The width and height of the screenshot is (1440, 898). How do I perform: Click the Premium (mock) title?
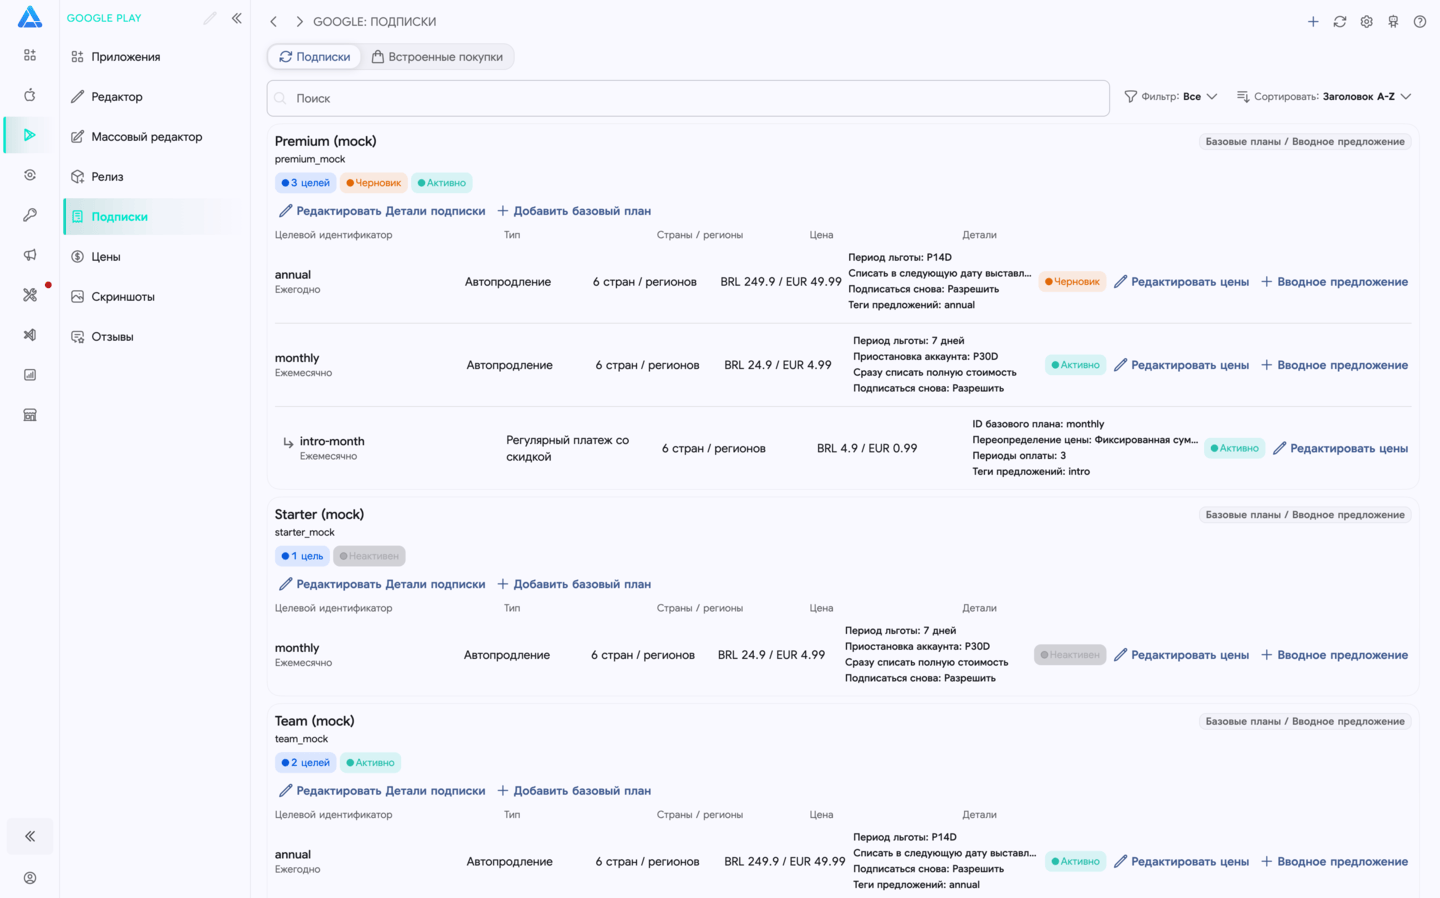click(x=326, y=141)
